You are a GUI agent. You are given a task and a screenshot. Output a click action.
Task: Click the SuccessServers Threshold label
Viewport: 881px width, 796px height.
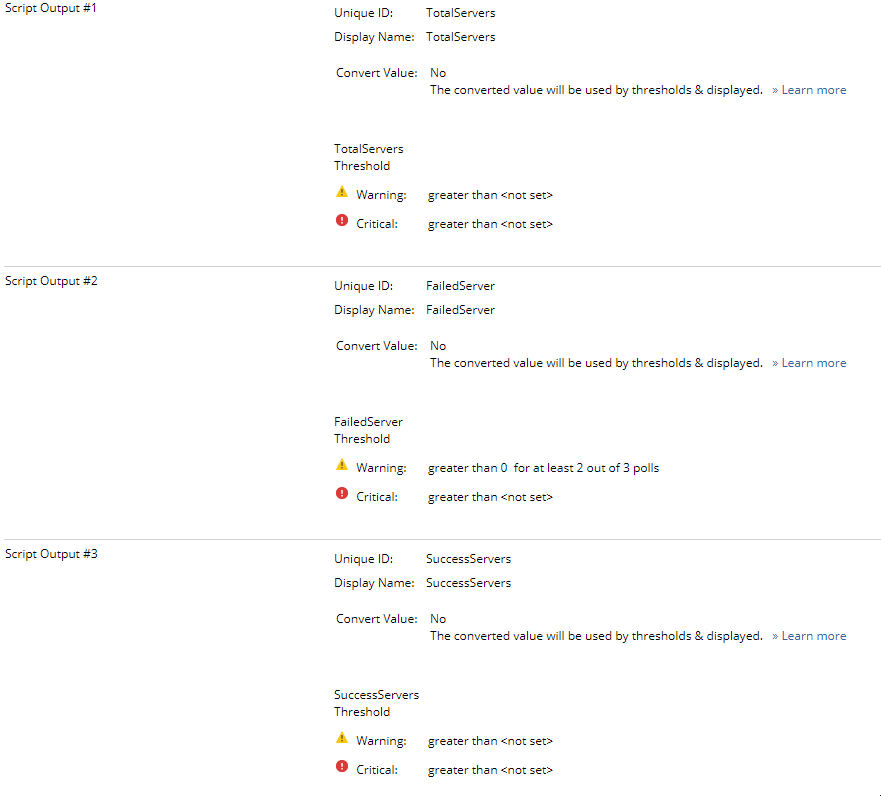[x=376, y=703]
